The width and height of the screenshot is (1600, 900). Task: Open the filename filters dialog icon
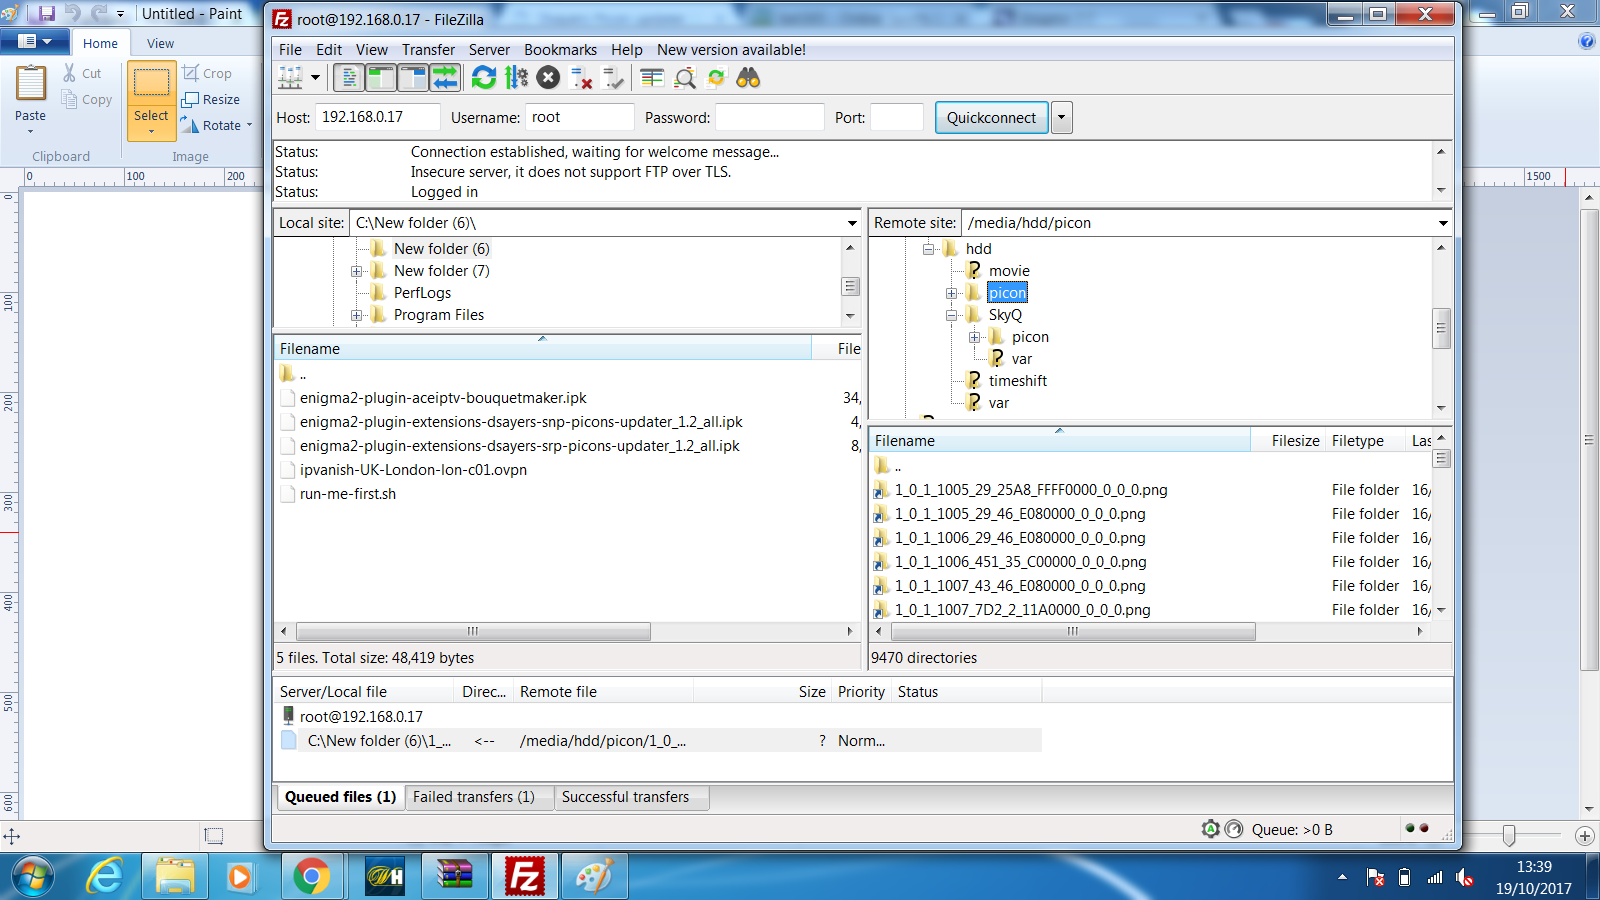652,77
